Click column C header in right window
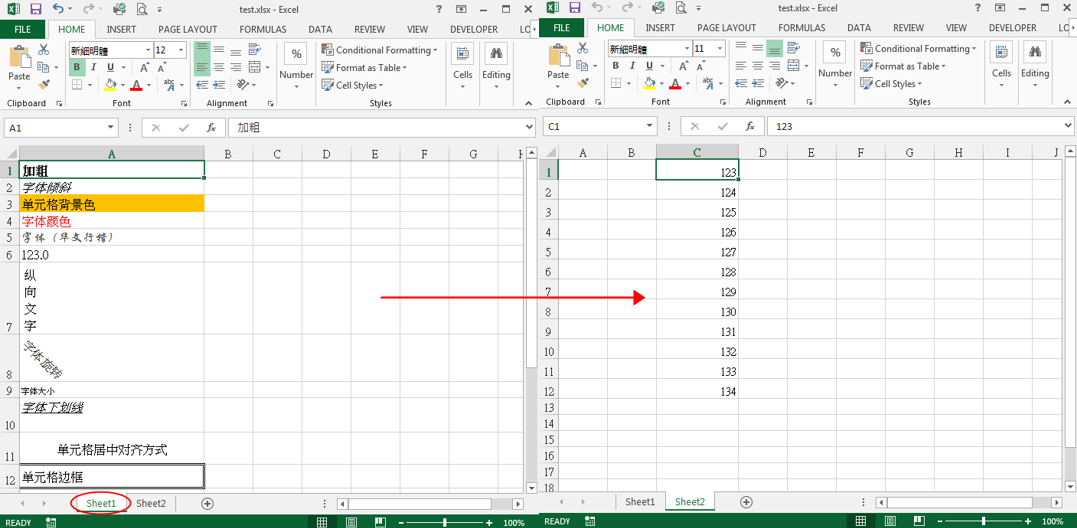 pos(697,152)
